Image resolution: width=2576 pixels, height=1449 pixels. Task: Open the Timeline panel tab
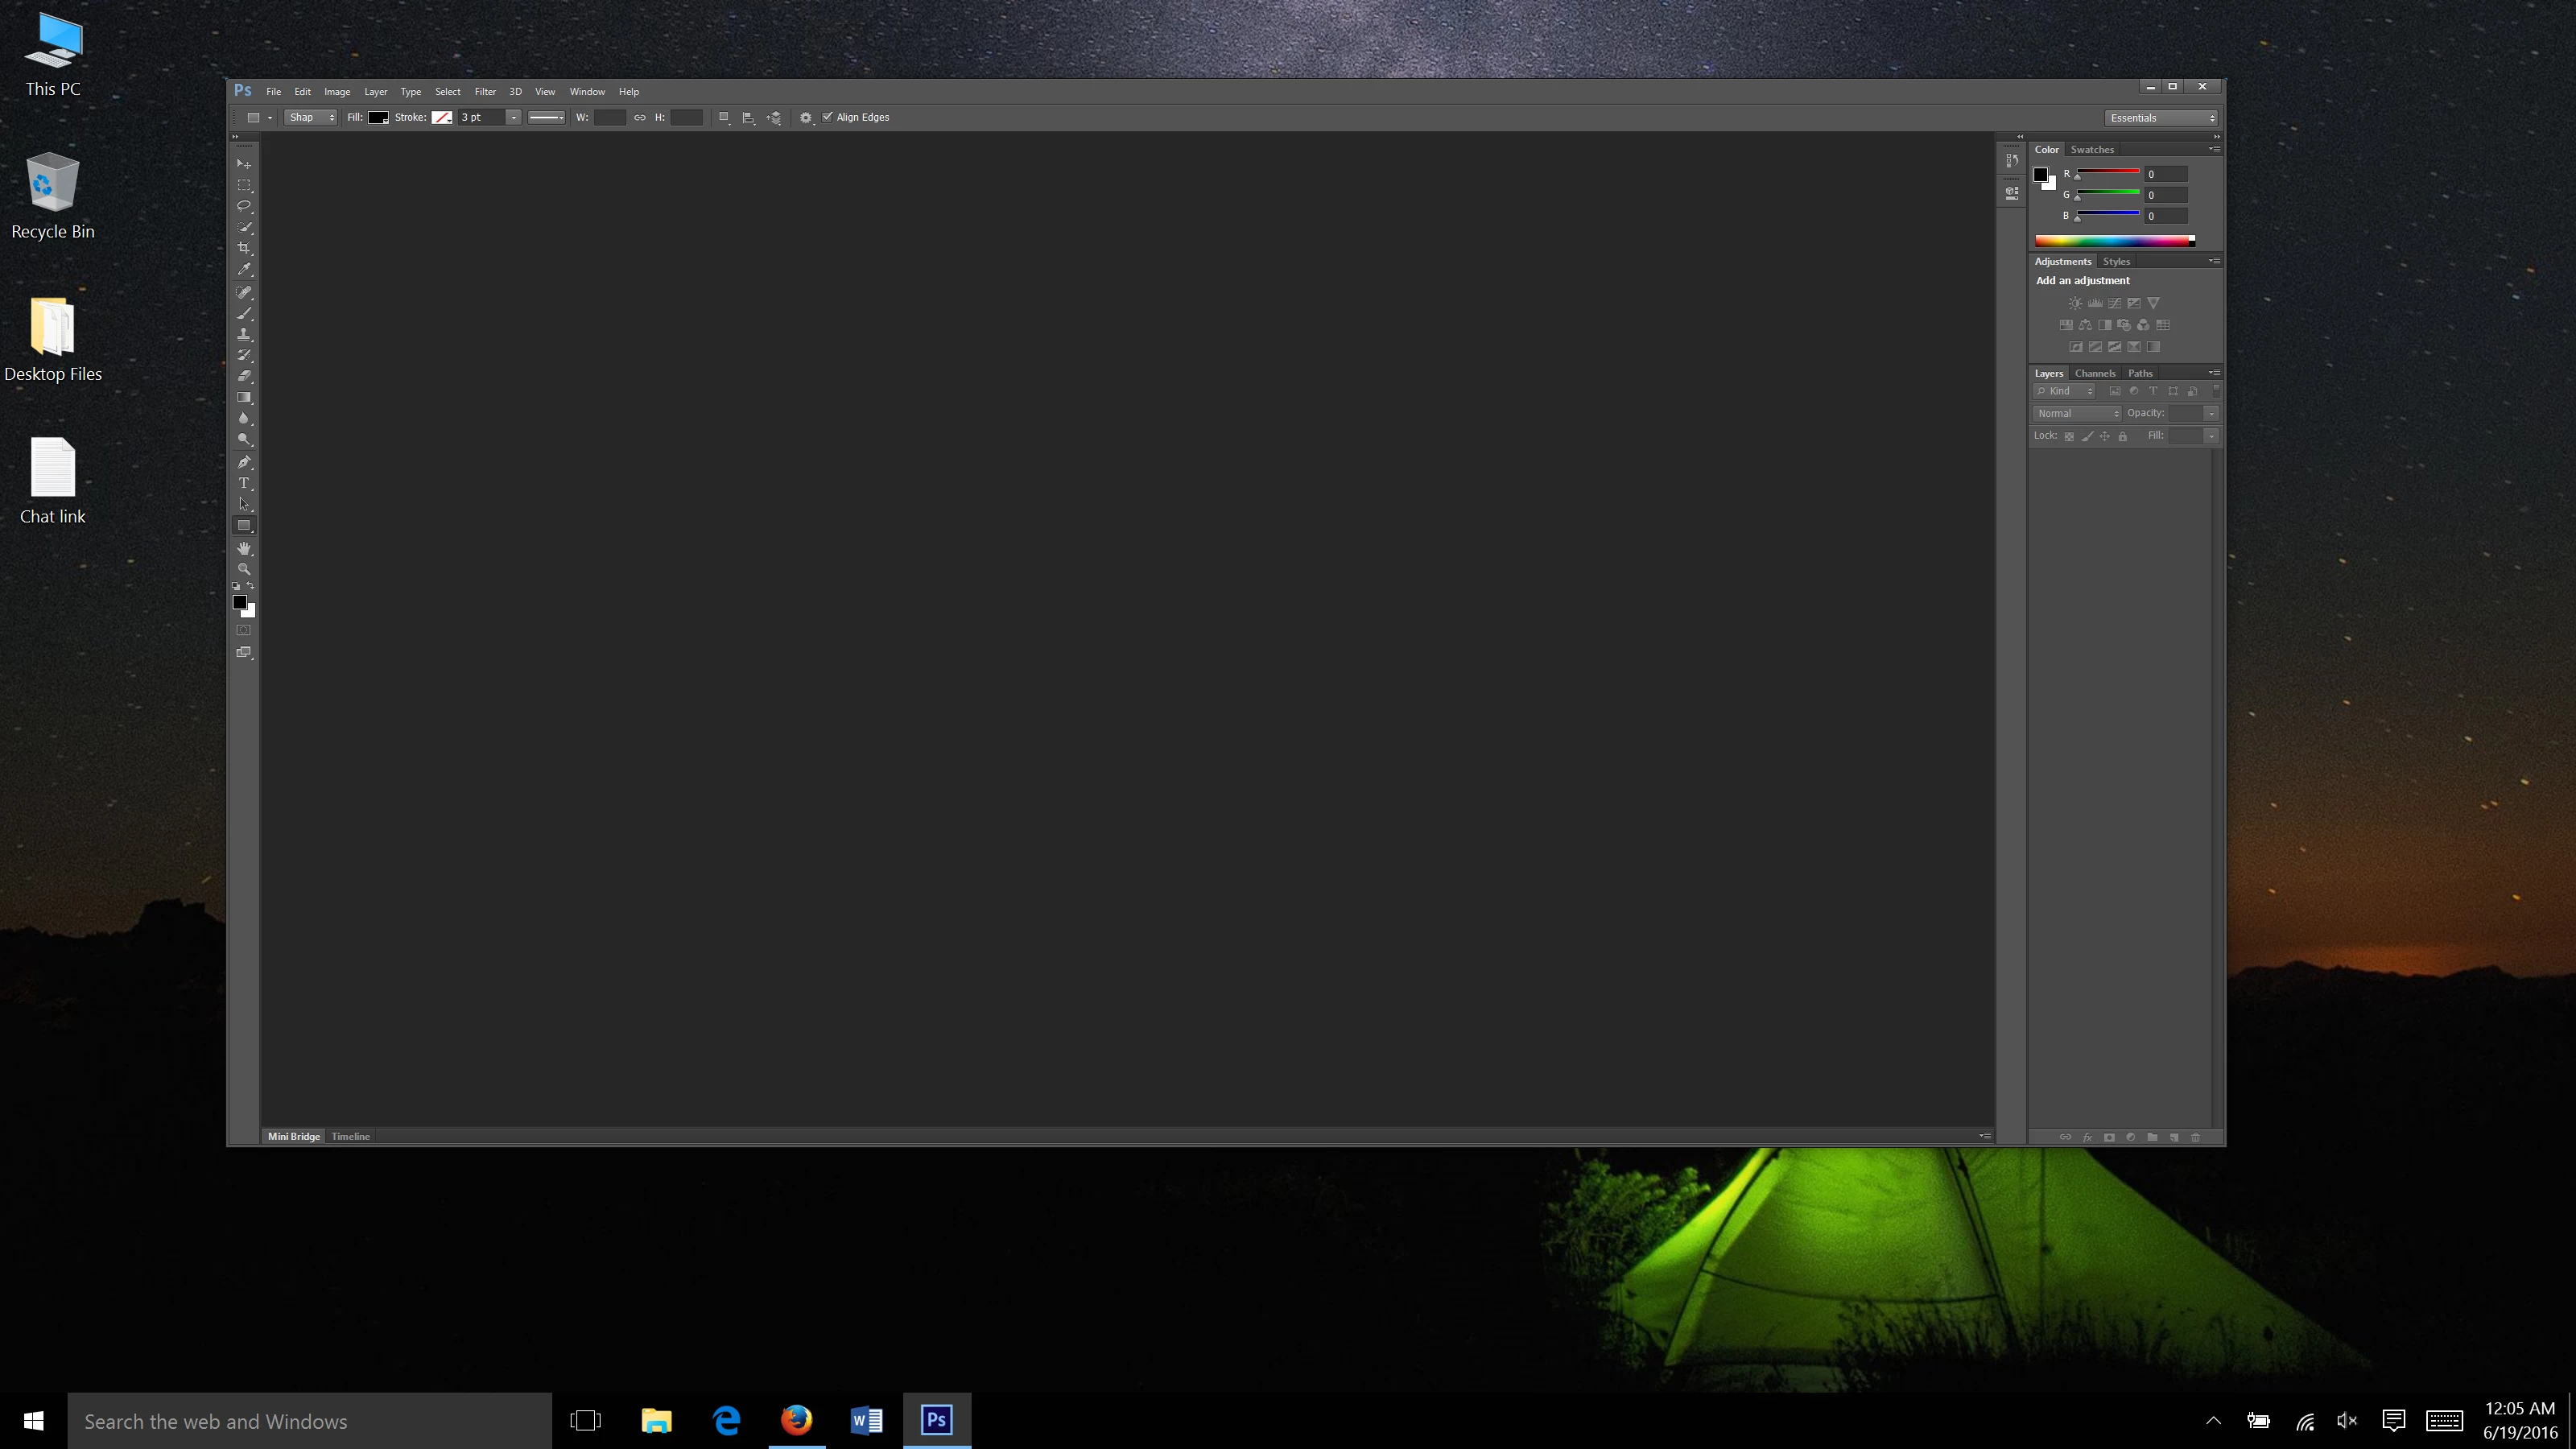pos(350,1136)
